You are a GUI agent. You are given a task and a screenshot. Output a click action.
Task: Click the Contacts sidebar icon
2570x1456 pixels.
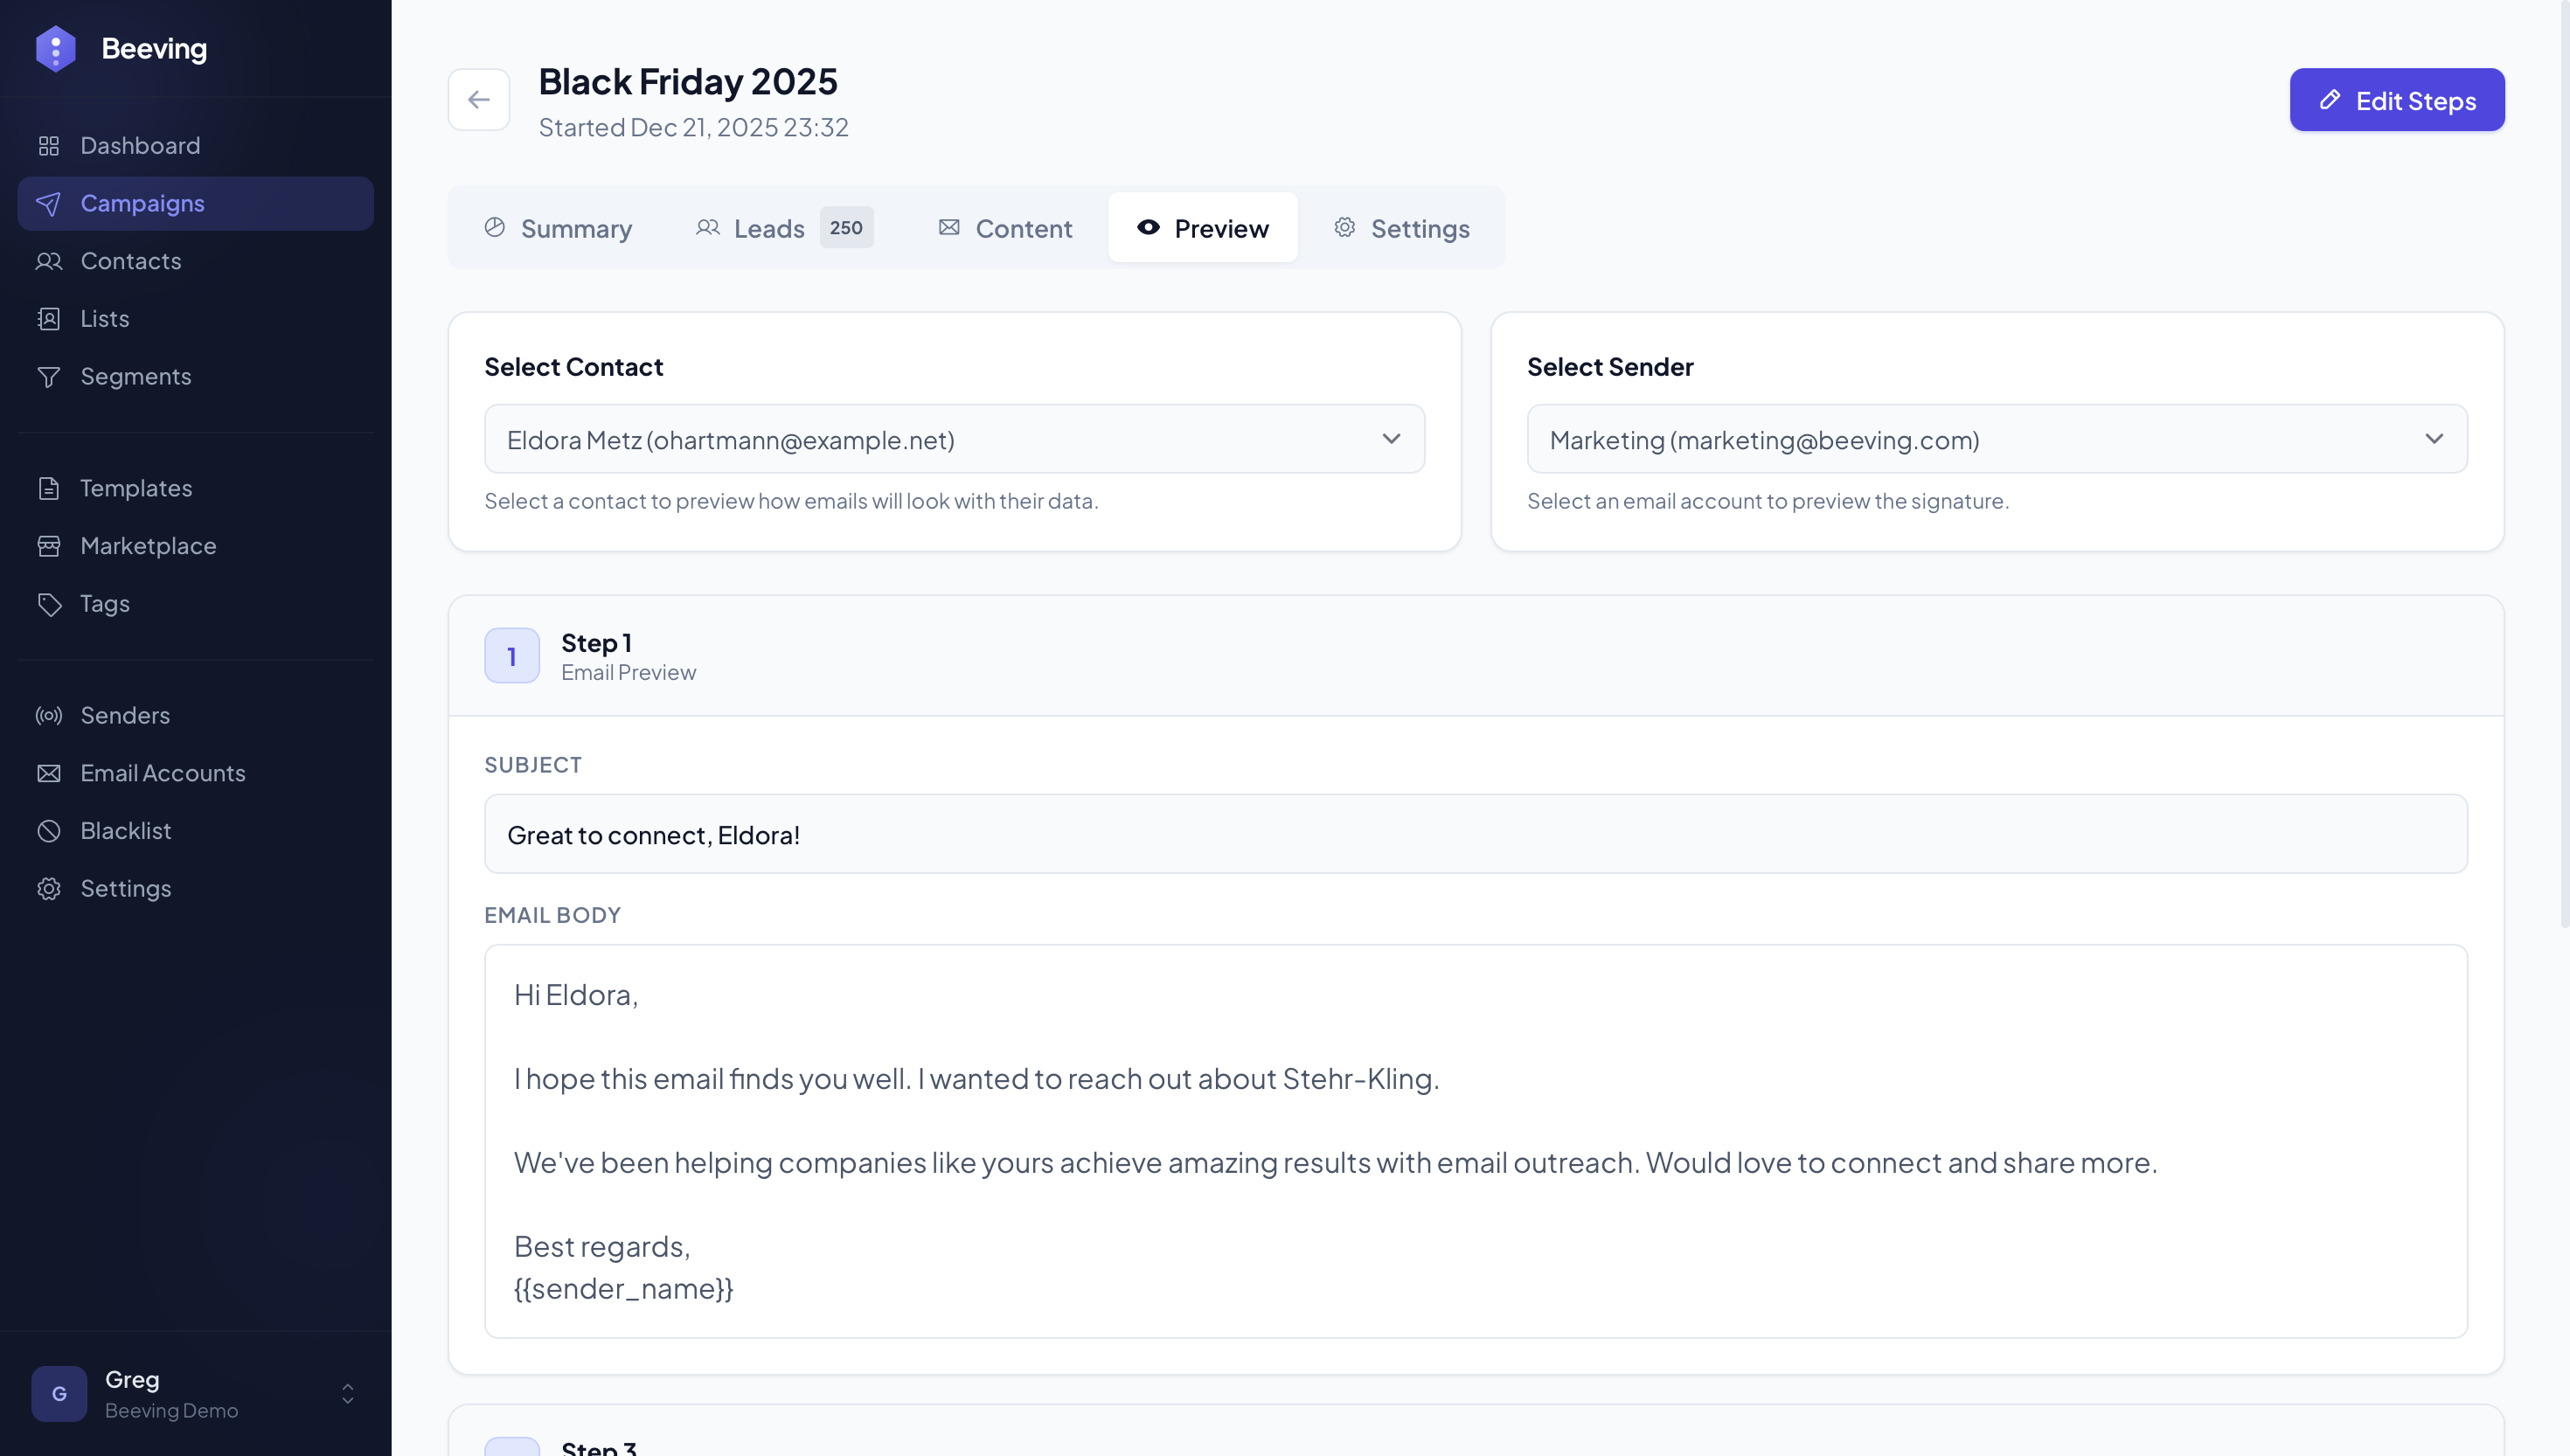point(50,261)
